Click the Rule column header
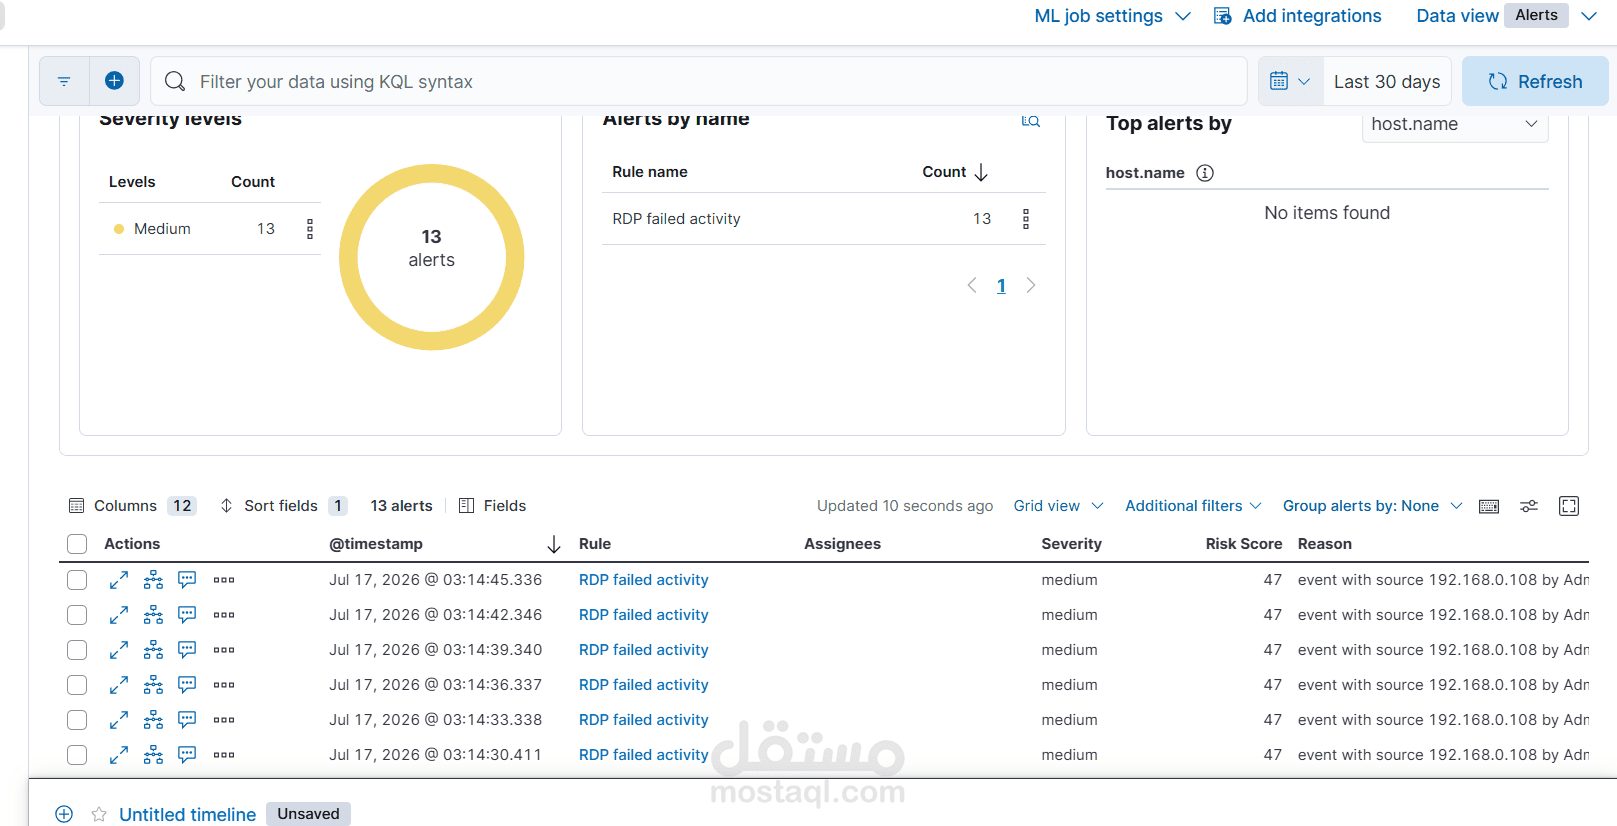1617x826 pixels. (x=595, y=544)
